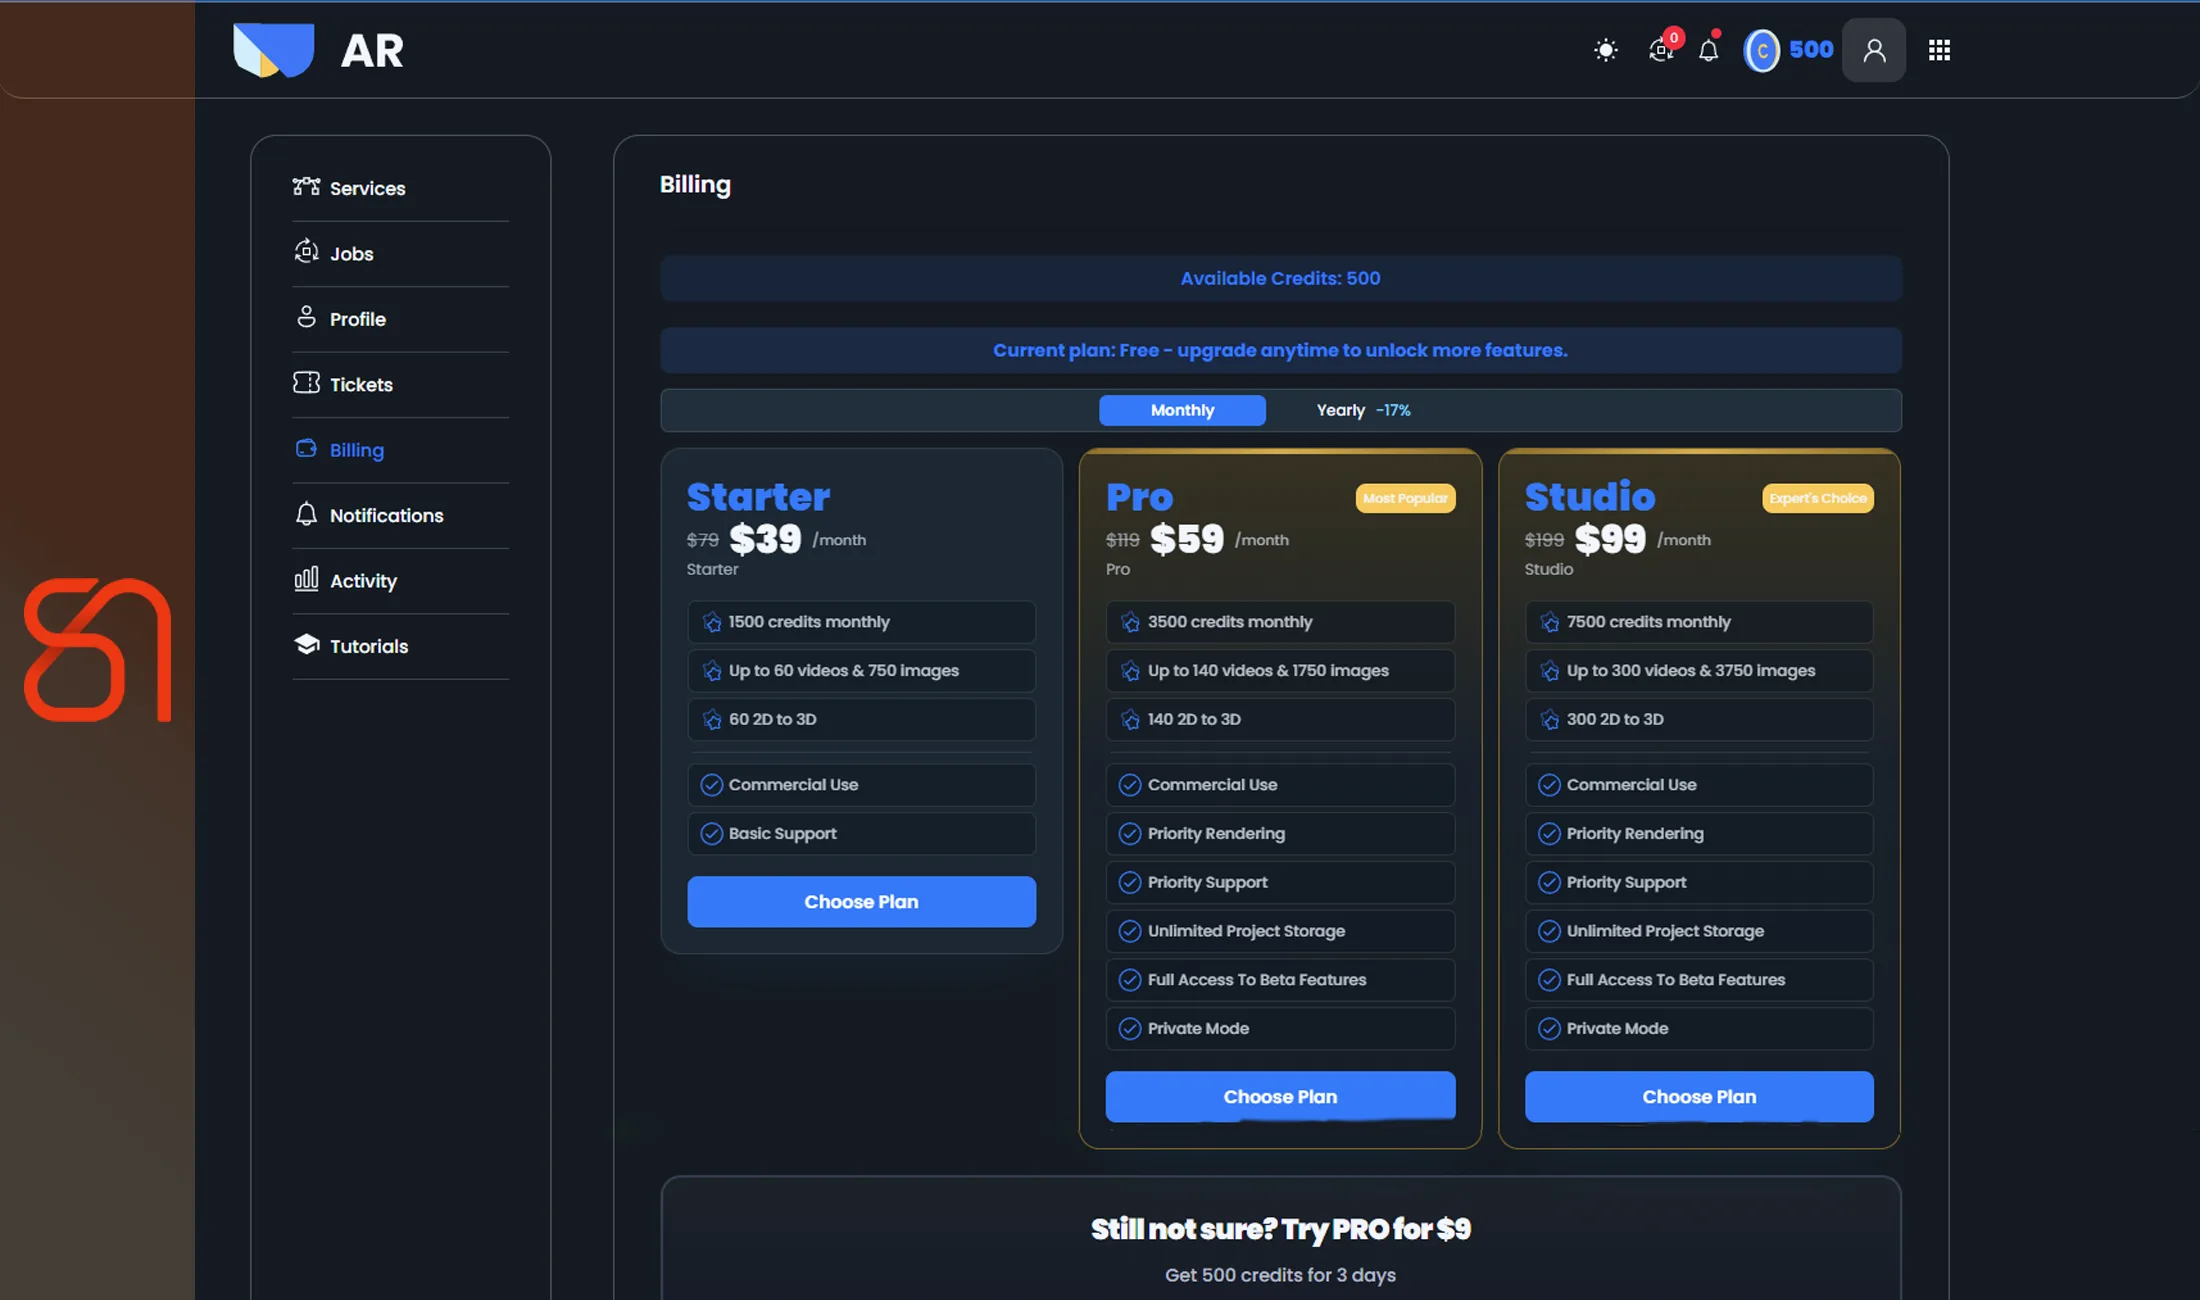This screenshot has width=2200, height=1300.
Task: Click the Services sidebar icon
Action: point(306,187)
